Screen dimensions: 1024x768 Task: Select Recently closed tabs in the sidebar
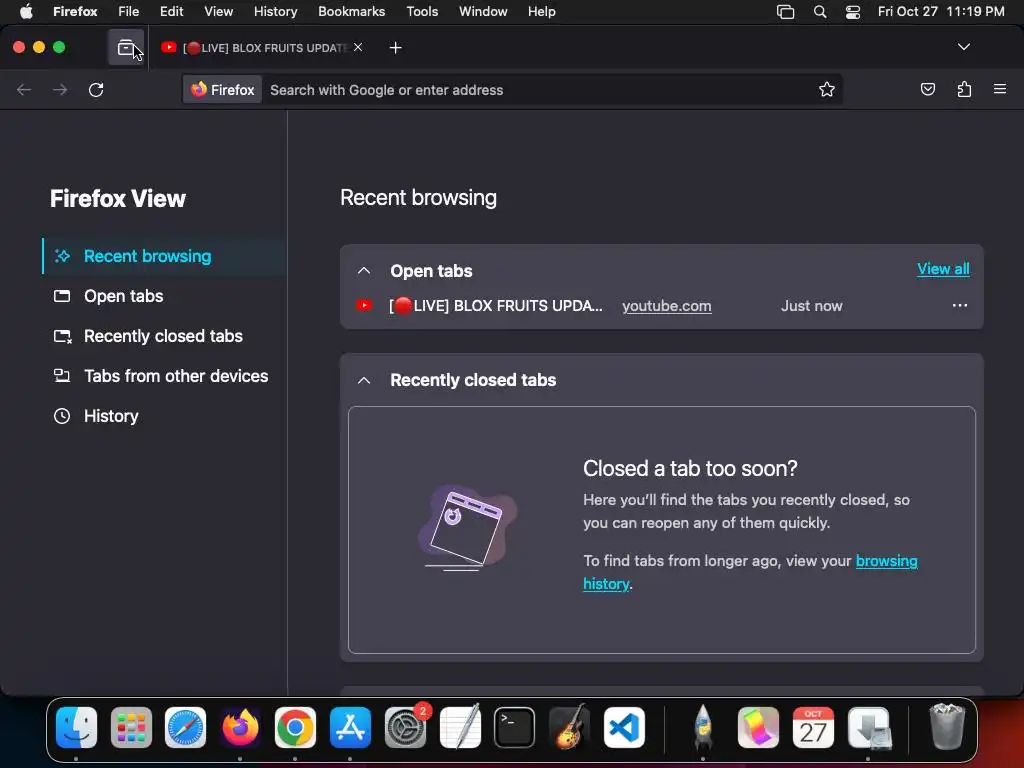click(165, 336)
